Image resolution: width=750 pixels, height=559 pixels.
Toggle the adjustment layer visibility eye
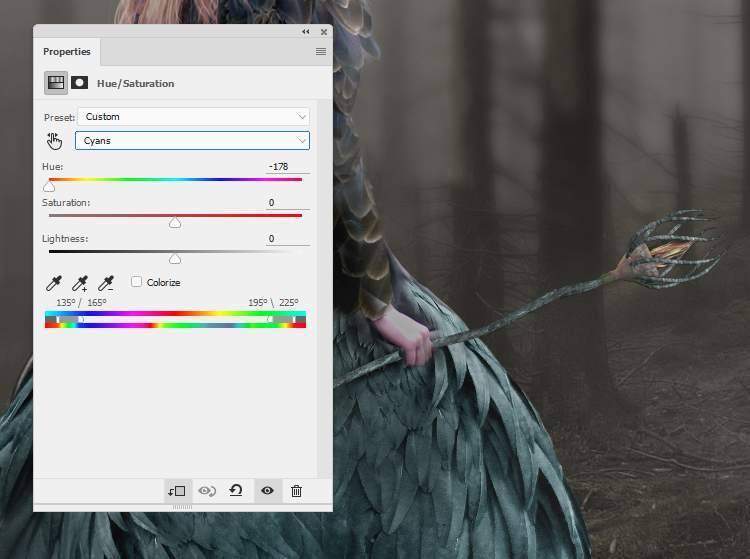coord(267,491)
